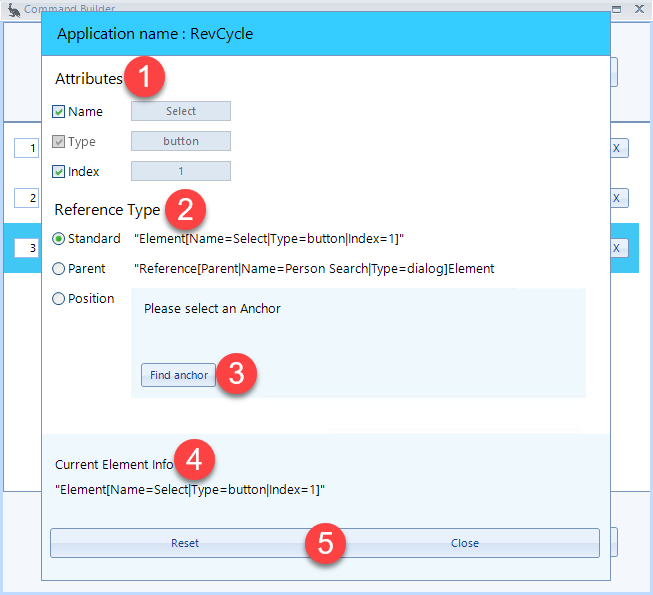Uncheck the Name attribute checkbox
The width and height of the screenshot is (653, 595).
[x=58, y=112]
